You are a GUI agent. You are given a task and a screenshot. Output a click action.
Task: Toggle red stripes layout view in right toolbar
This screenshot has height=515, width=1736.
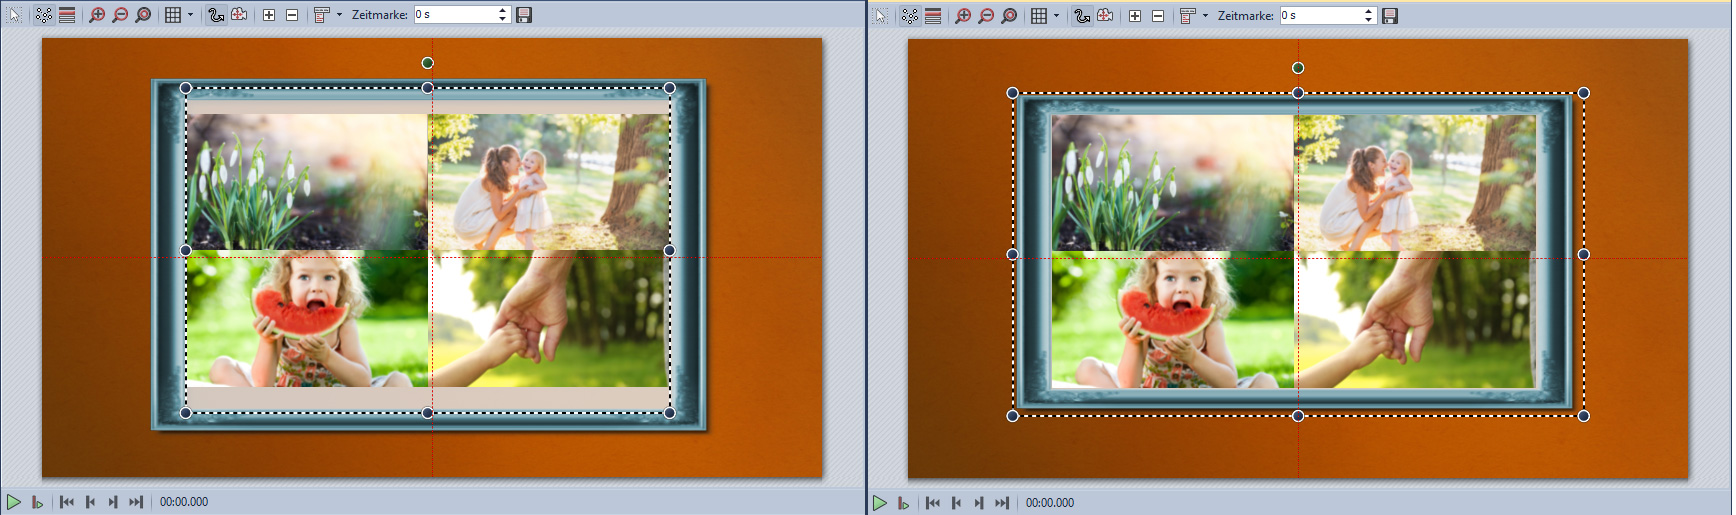[x=933, y=16]
